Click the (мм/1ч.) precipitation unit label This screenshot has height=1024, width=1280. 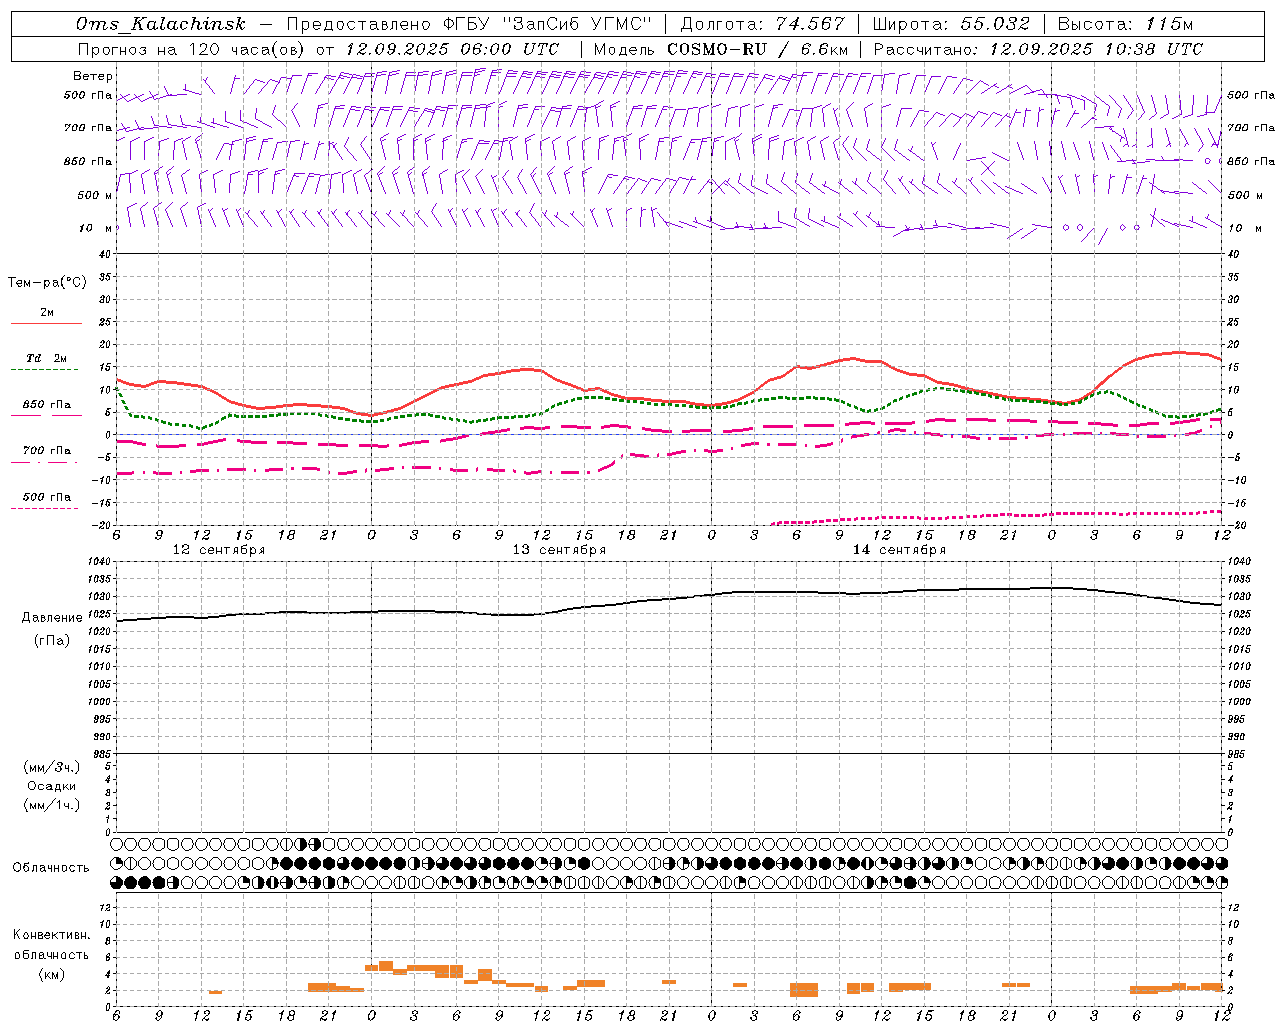[52, 805]
